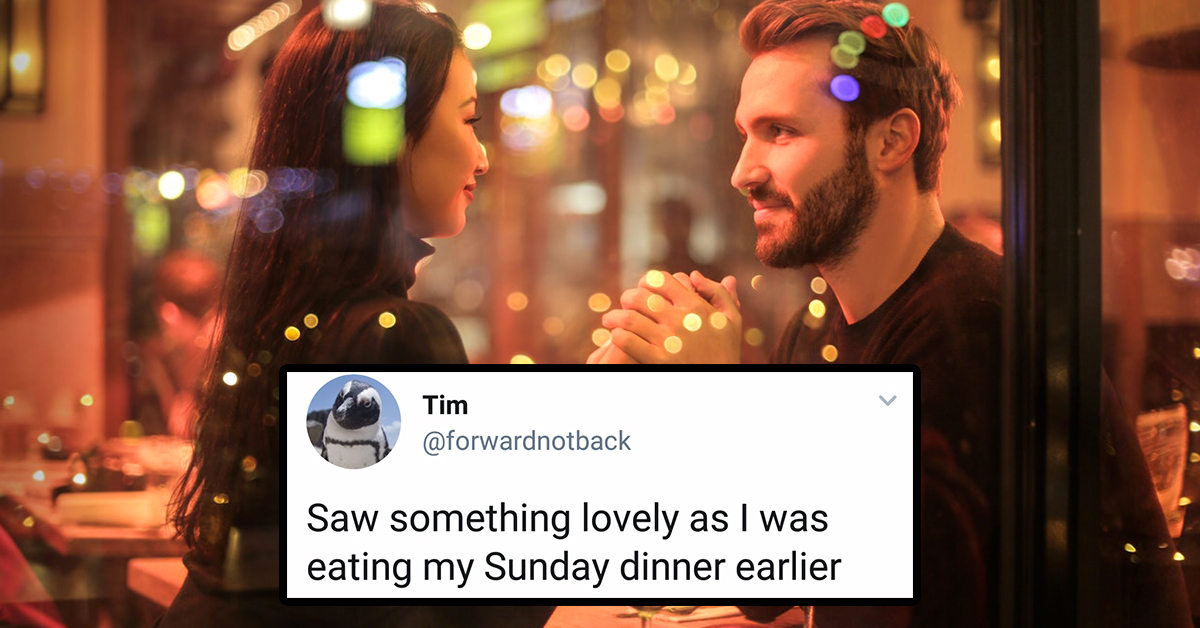Click the couple's clasped hands
The width and height of the screenshot is (1200, 628).
pos(668,320)
